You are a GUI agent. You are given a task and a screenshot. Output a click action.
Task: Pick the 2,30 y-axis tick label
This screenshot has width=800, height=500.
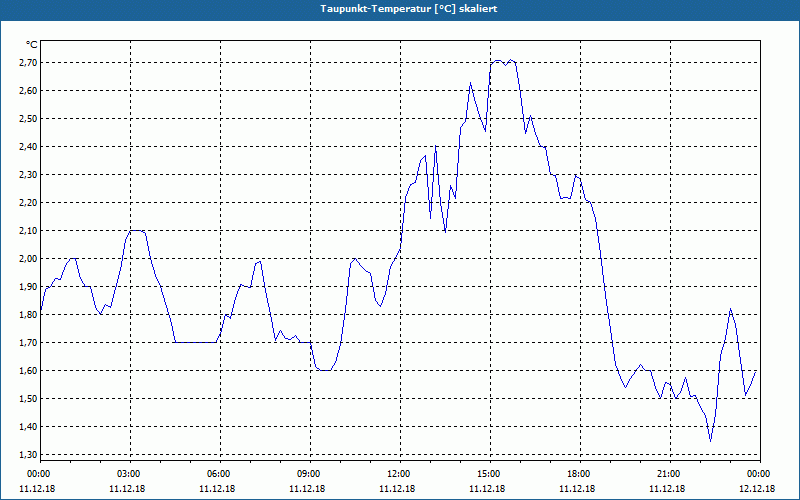(x=28, y=175)
